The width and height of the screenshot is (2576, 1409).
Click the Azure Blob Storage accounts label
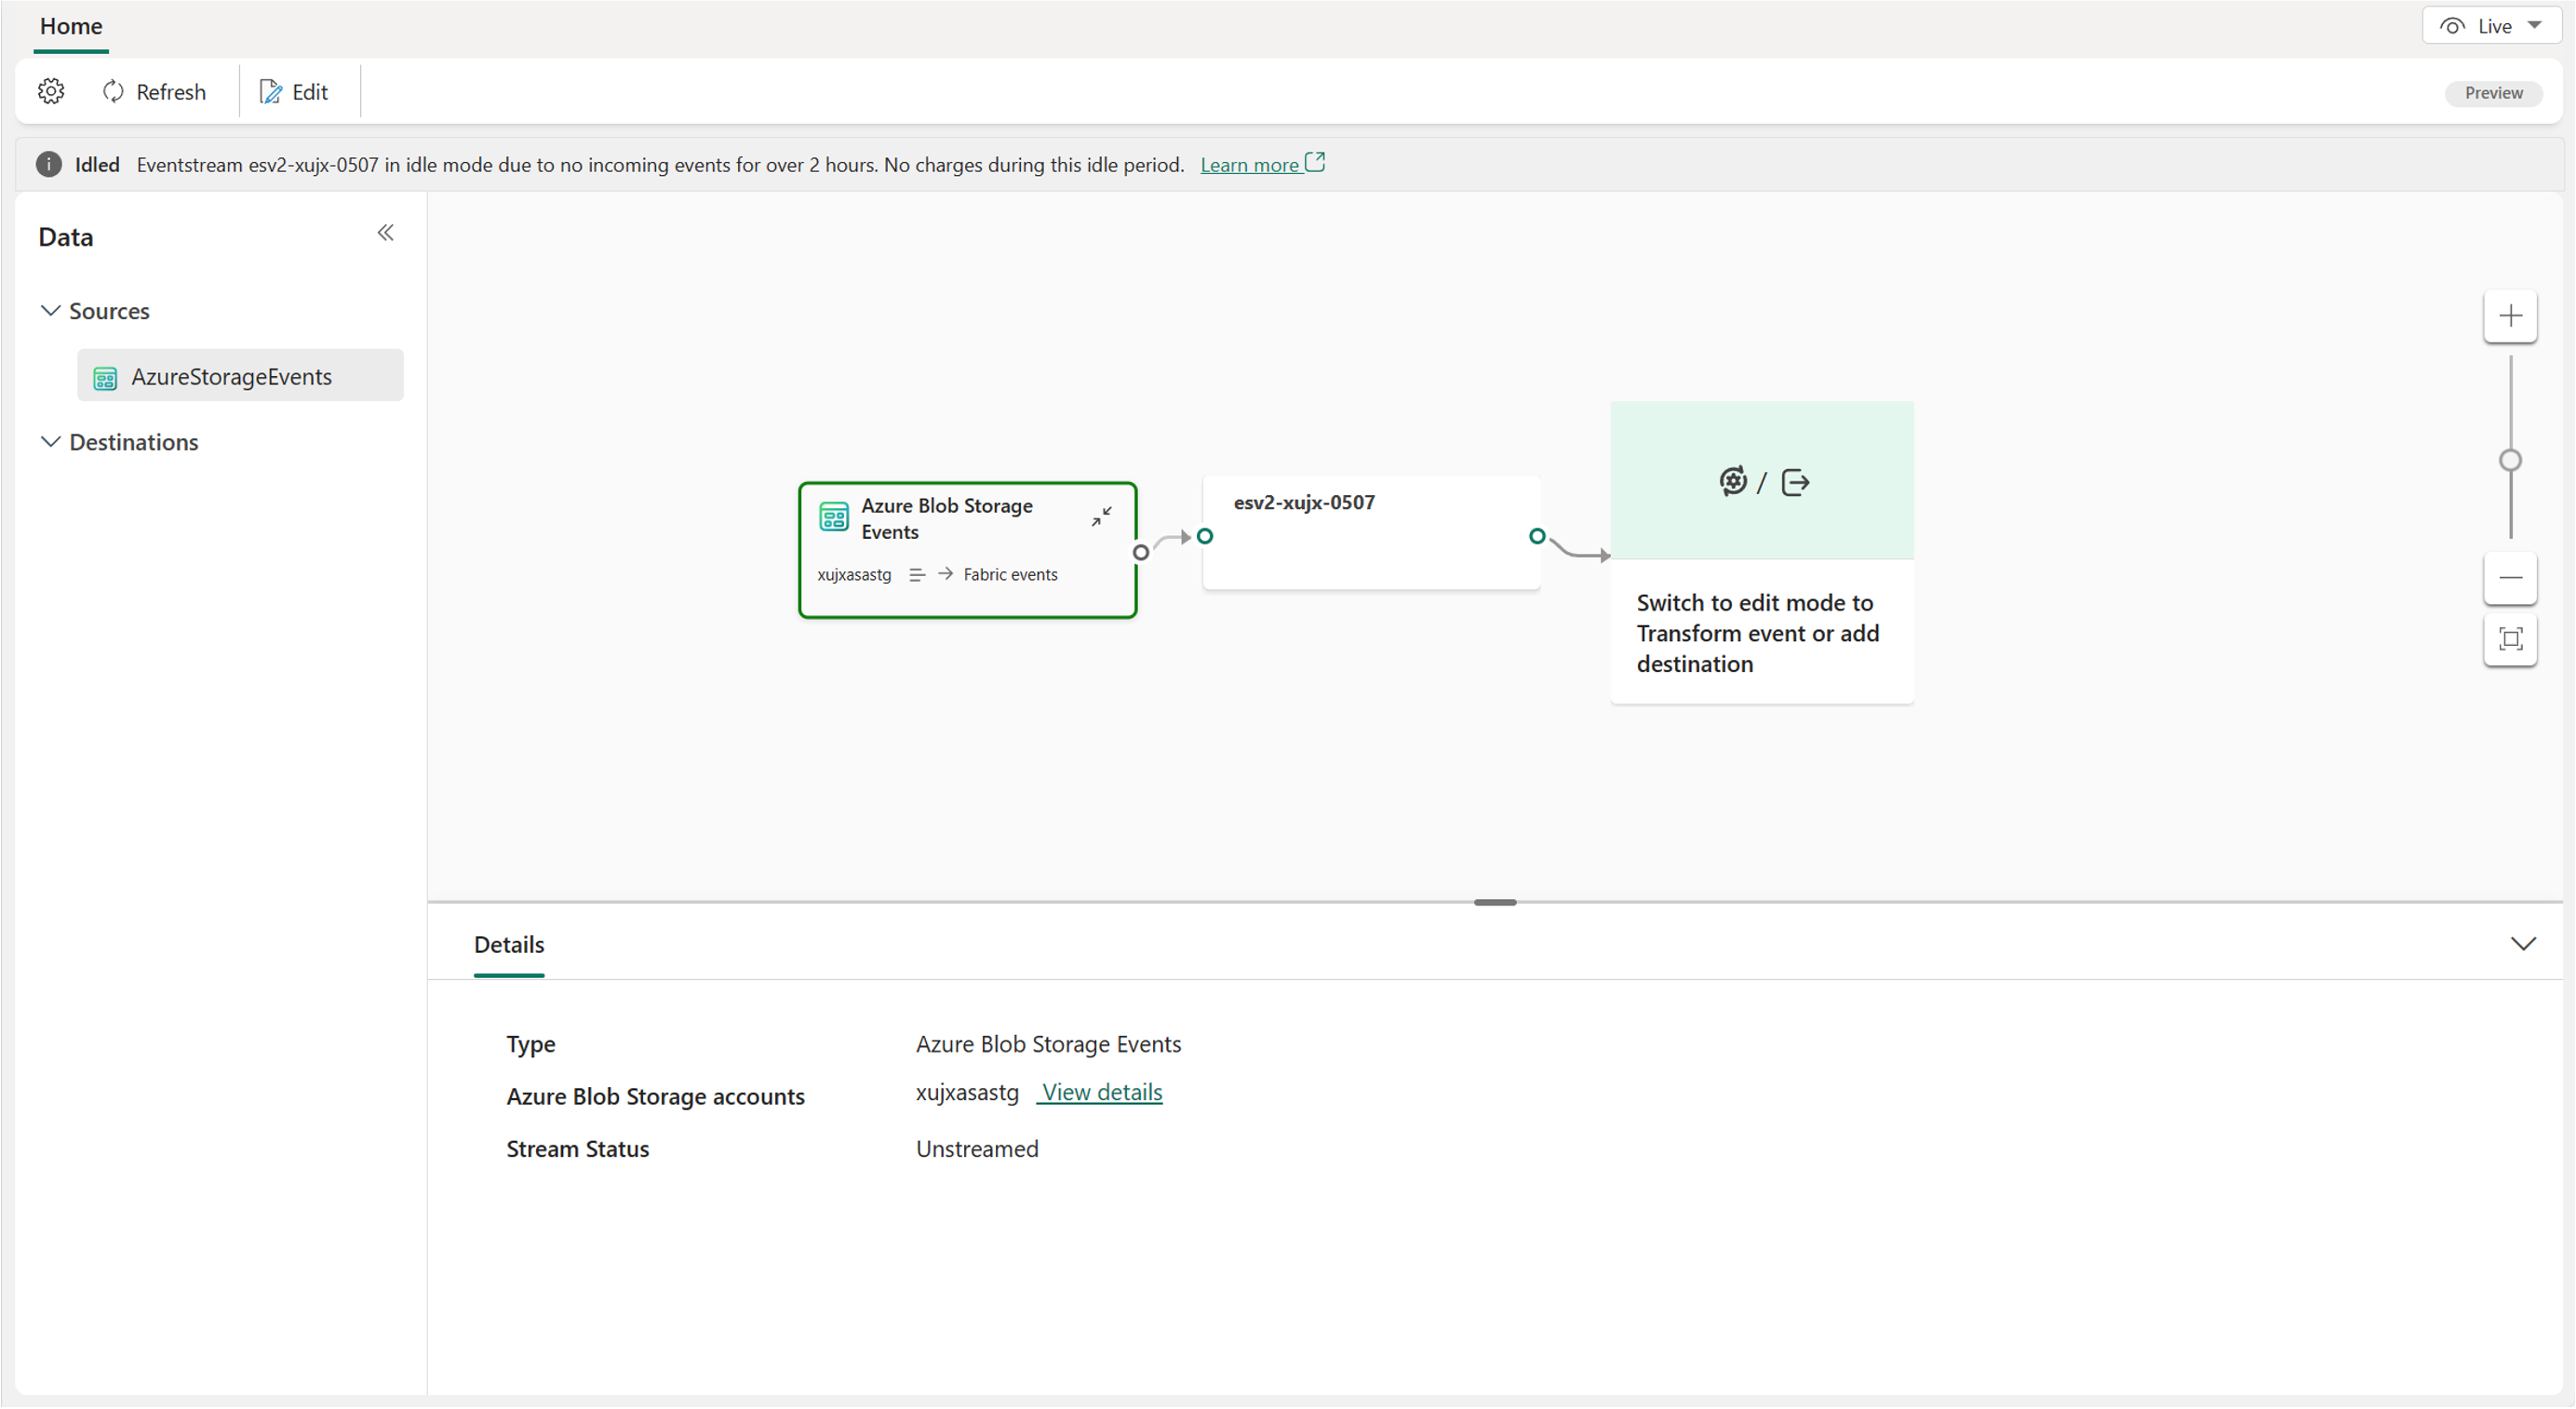pos(655,1097)
